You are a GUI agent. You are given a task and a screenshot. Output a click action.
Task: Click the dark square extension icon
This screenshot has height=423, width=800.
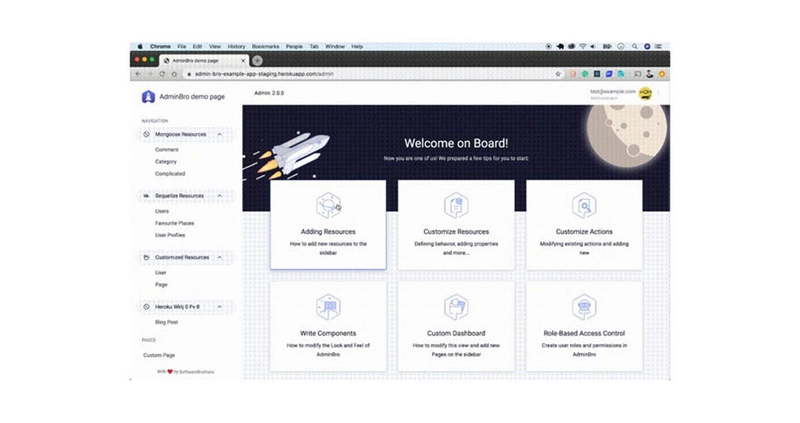[x=596, y=74]
